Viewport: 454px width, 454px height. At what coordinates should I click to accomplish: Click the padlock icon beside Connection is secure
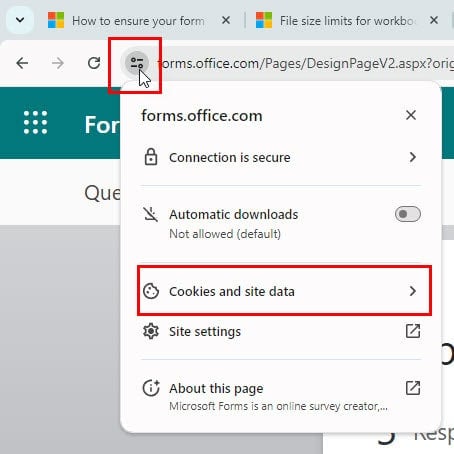[x=151, y=157]
